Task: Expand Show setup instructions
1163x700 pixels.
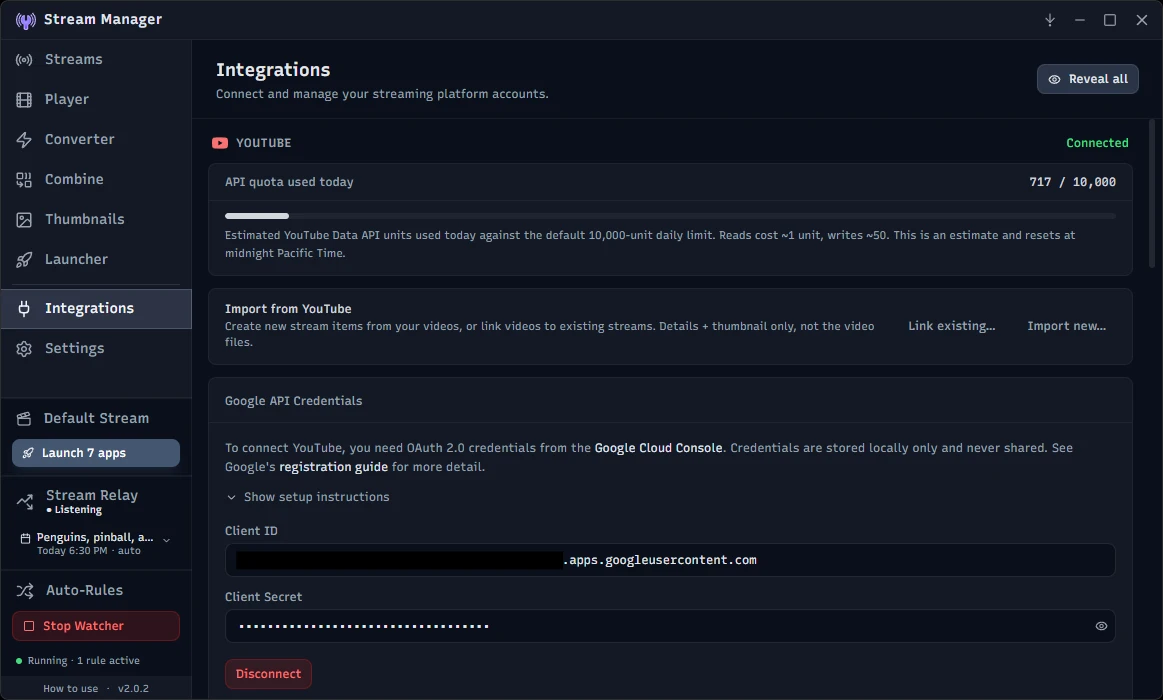Action: tap(308, 497)
